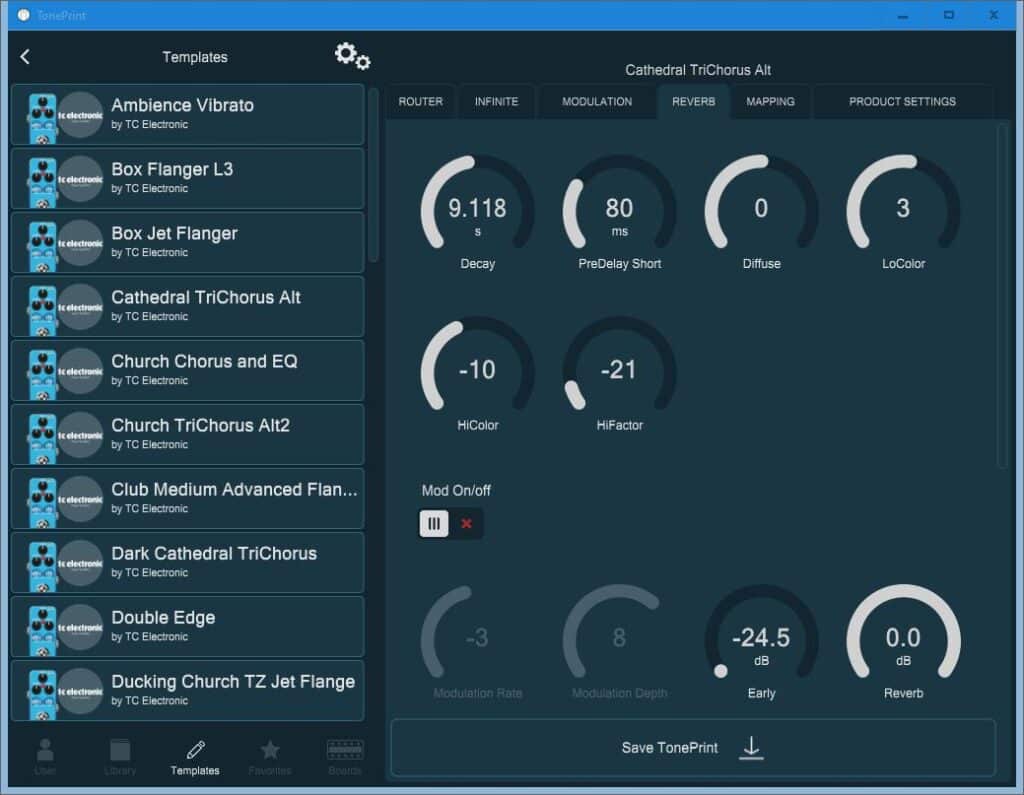Select the Church TriChorus Alt2 template name
The width and height of the screenshot is (1024, 795).
tap(200, 425)
